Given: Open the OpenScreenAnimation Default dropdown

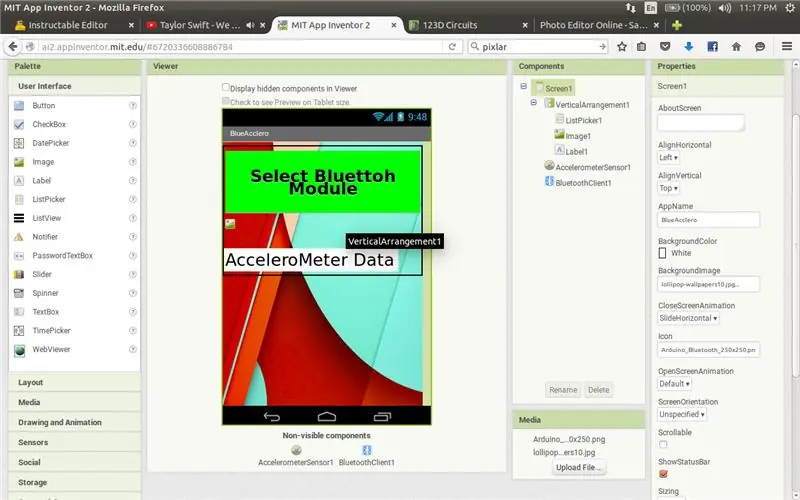Looking at the screenshot, I should [x=674, y=384].
